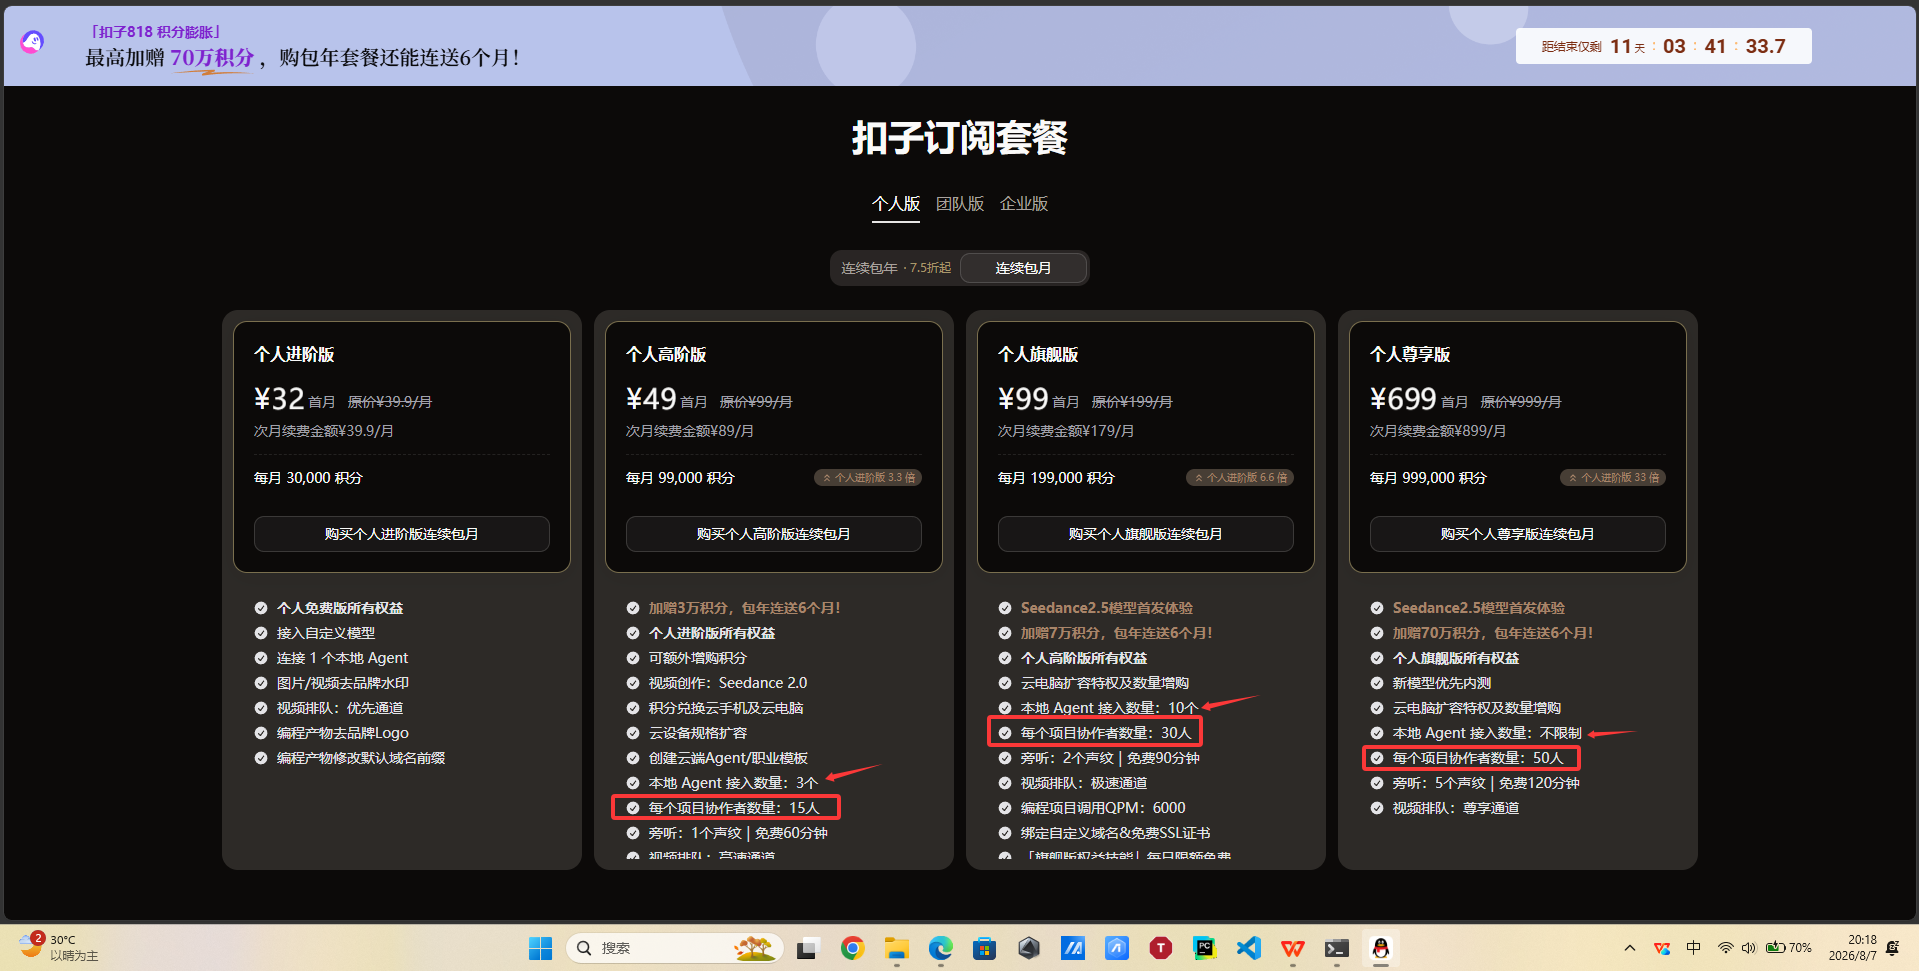
Task: Click the 个人进阶版 3.3 倍 badge
Action: pyautogui.click(x=868, y=478)
